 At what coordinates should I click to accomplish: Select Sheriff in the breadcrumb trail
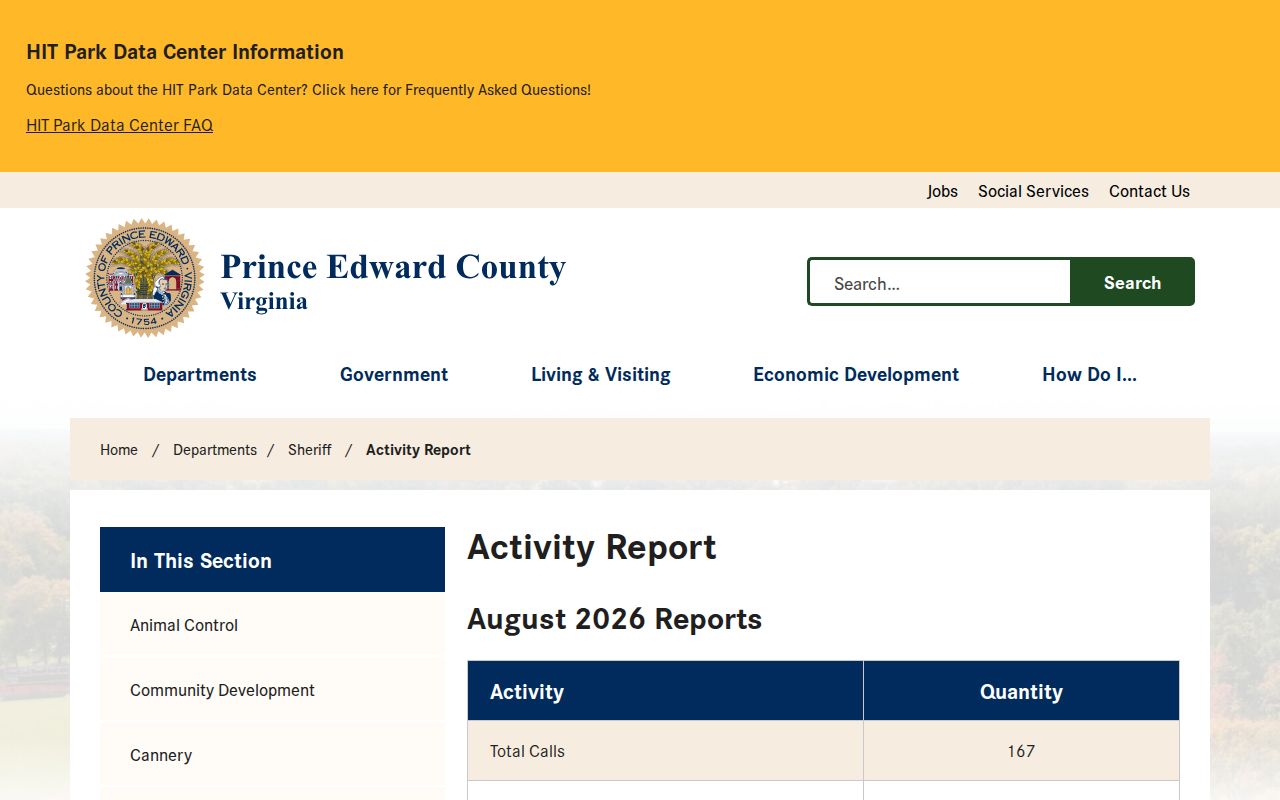(x=310, y=450)
